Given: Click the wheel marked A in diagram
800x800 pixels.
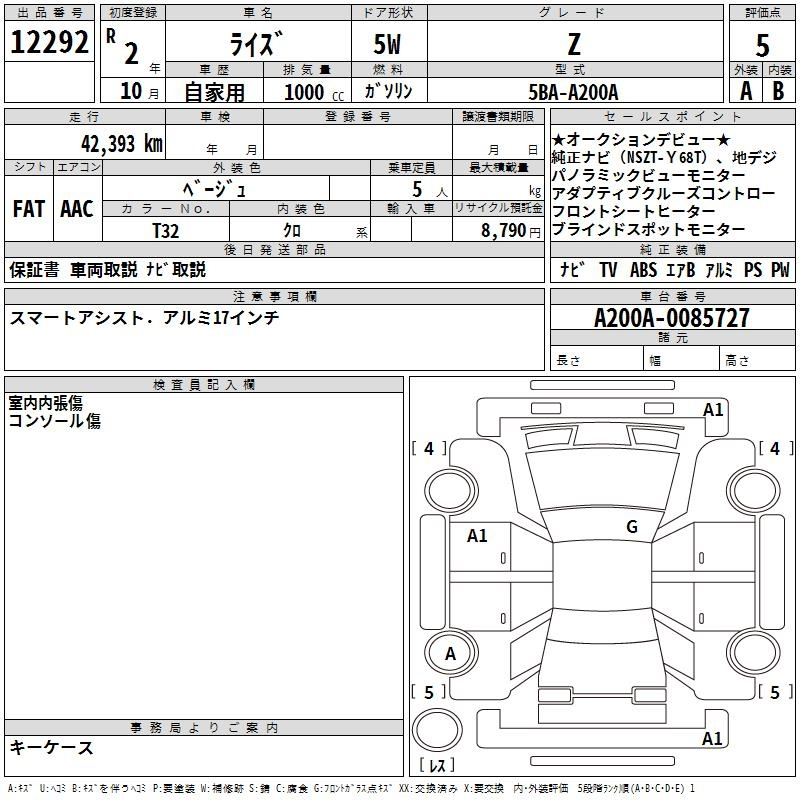Looking at the screenshot, I should pos(451,654).
